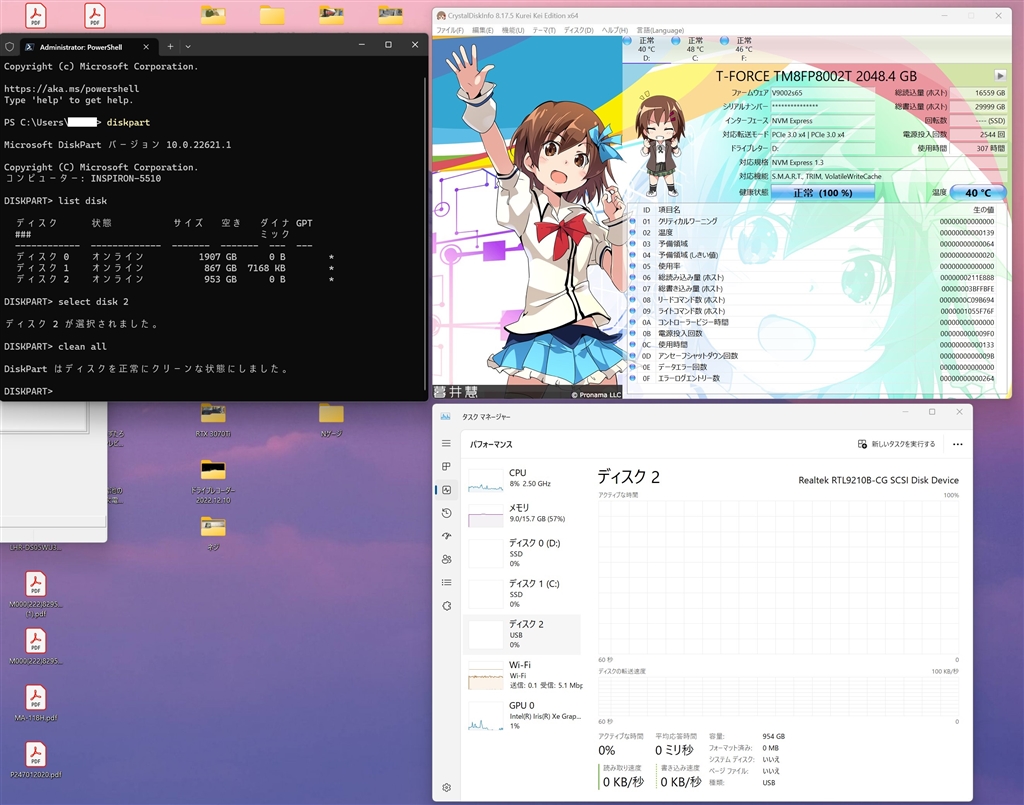Image resolution: width=1024 pixels, height=805 pixels.
Task: Select the RTX 3070Ti desktop folder
Action: 213,420
